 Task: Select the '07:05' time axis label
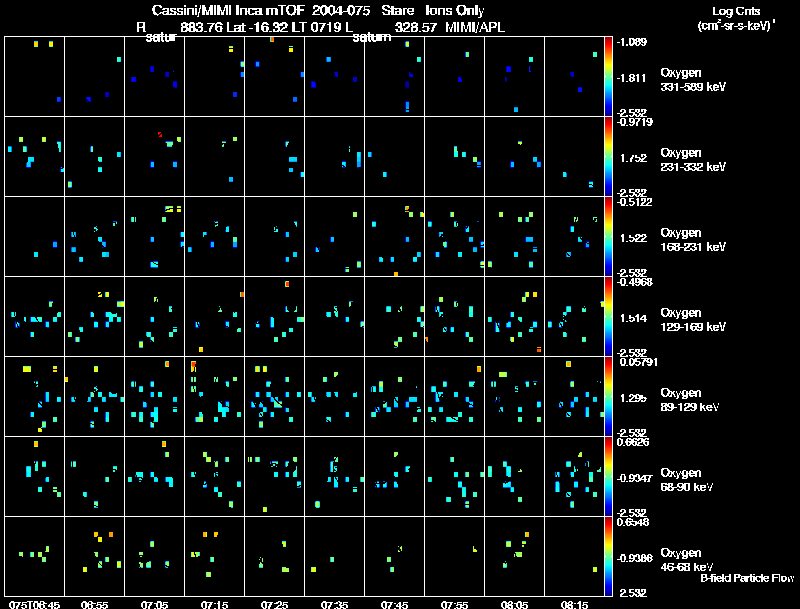[155, 604]
